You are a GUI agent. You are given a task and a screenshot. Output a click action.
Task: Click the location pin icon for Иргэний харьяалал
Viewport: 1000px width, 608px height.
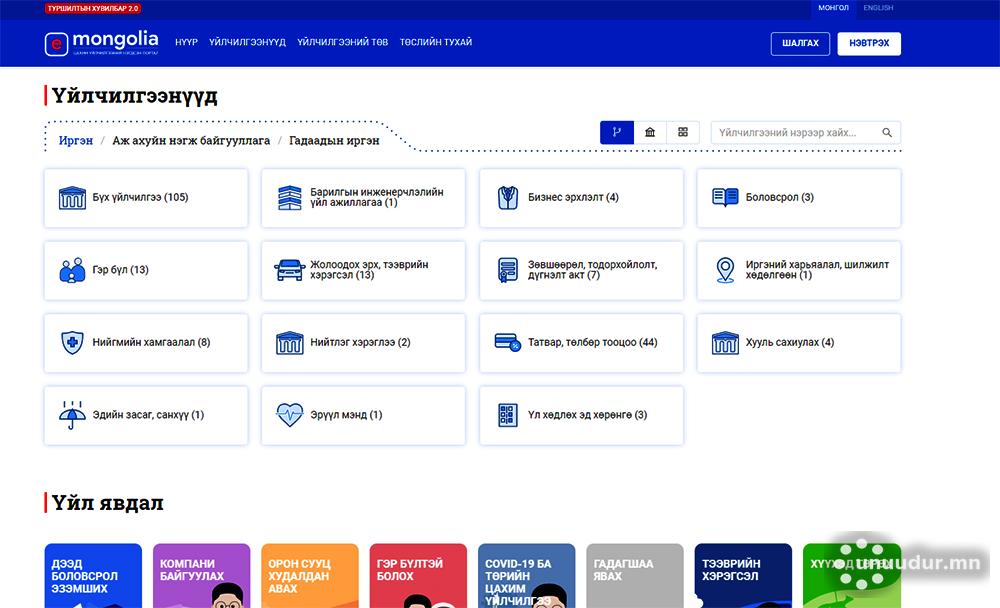(x=725, y=270)
